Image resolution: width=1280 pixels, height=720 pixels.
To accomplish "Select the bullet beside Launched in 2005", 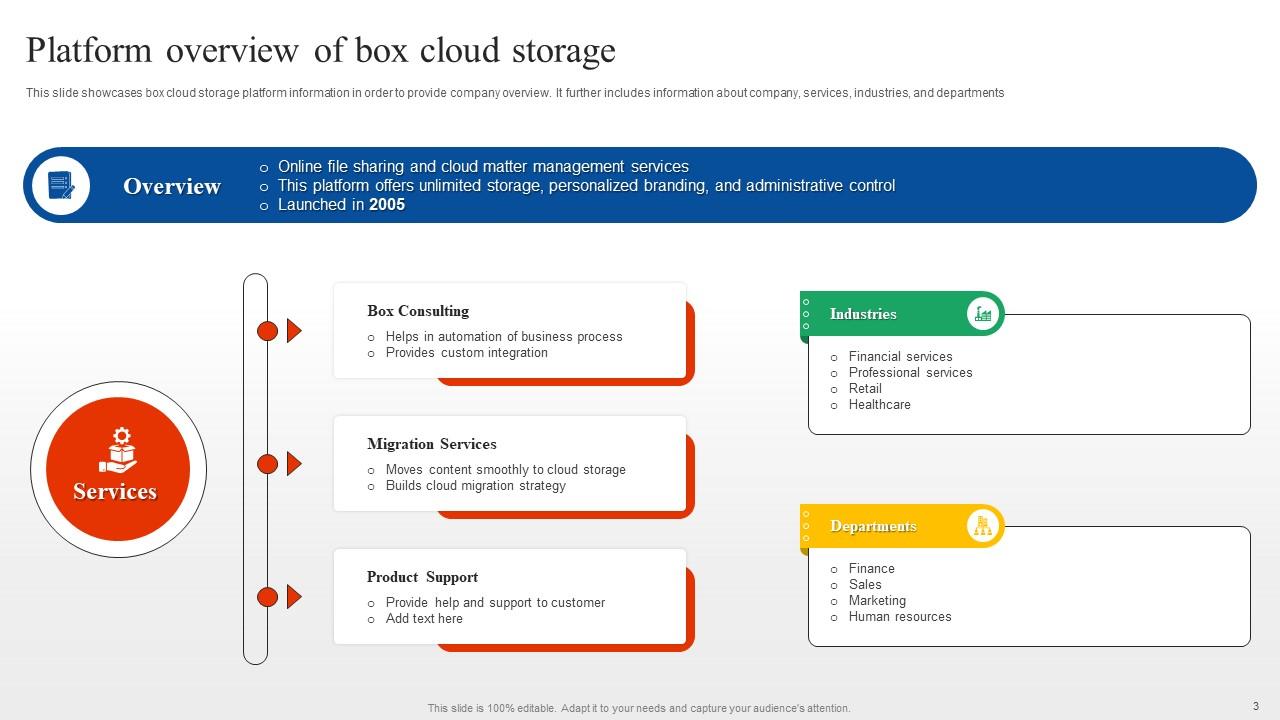I will (263, 204).
